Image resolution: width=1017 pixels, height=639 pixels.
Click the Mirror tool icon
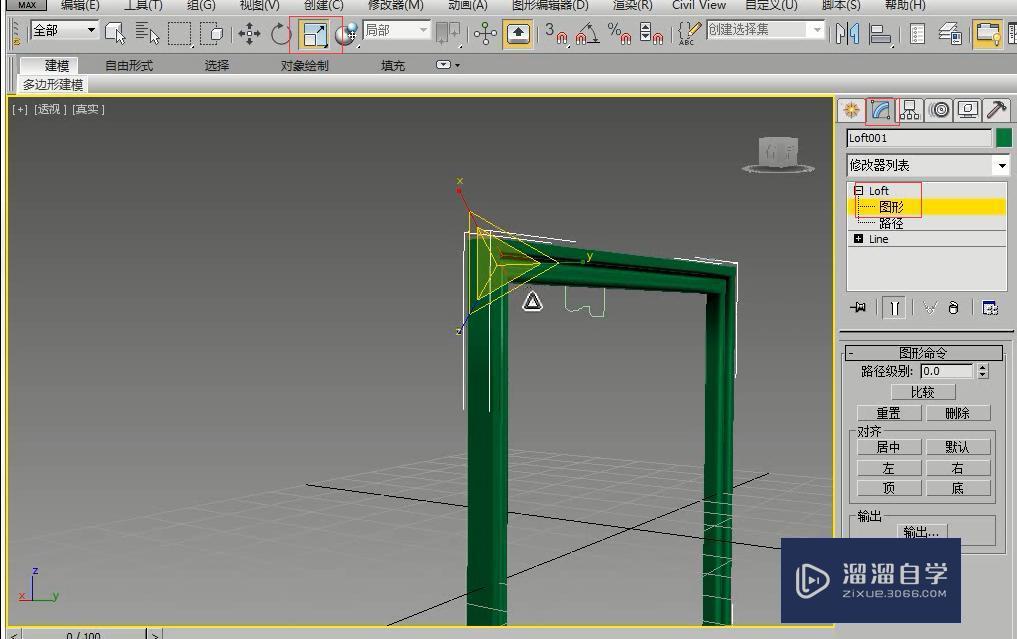click(x=847, y=35)
